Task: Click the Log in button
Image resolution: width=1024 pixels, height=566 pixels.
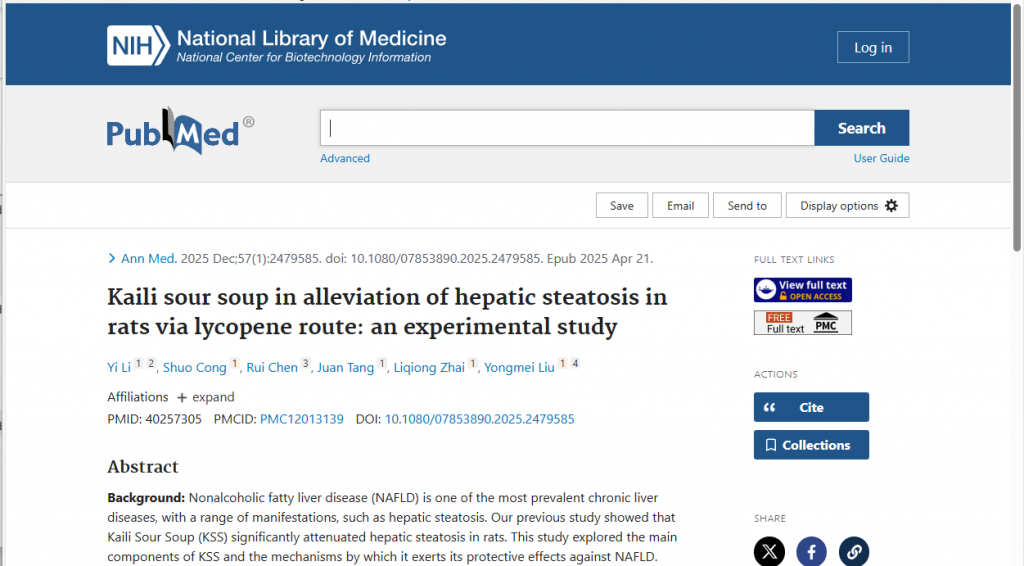Action: pos(872,47)
